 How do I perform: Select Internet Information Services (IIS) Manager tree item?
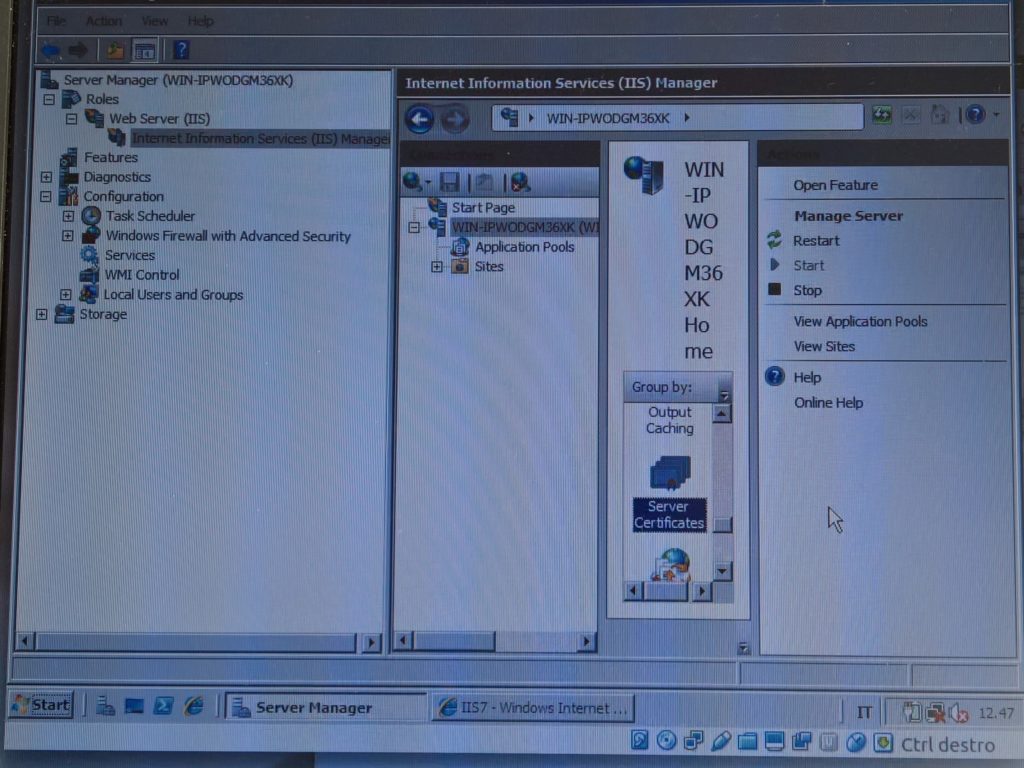pyautogui.click(x=260, y=138)
